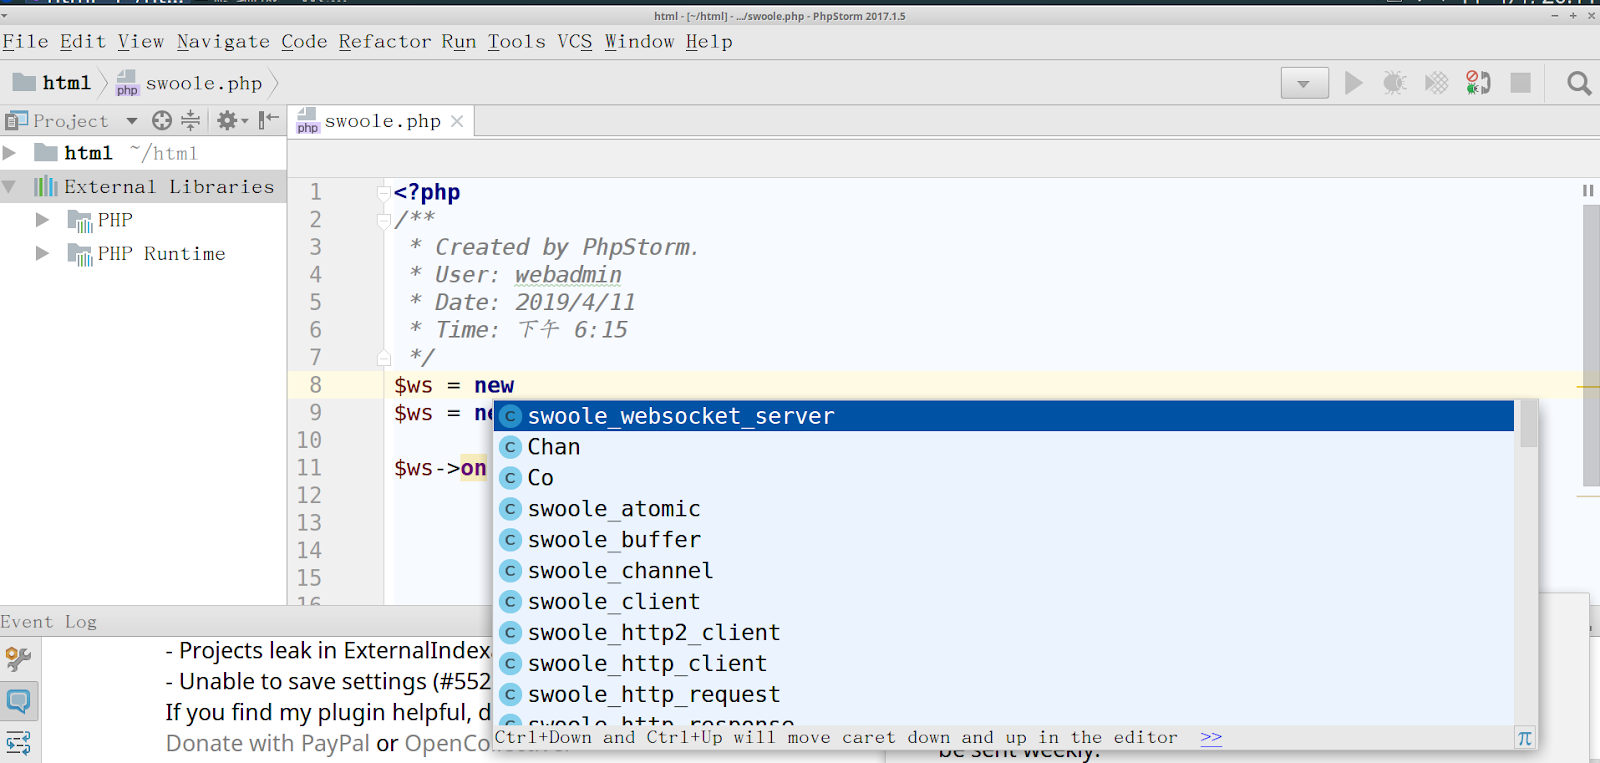The height and width of the screenshot is (763, 1600).
Task: Click the >> next tip link in popup
Action: [1211, 738]
